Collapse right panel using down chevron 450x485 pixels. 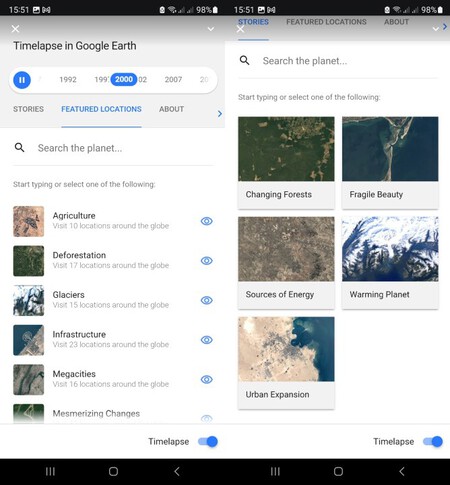[x=435, y=29]
